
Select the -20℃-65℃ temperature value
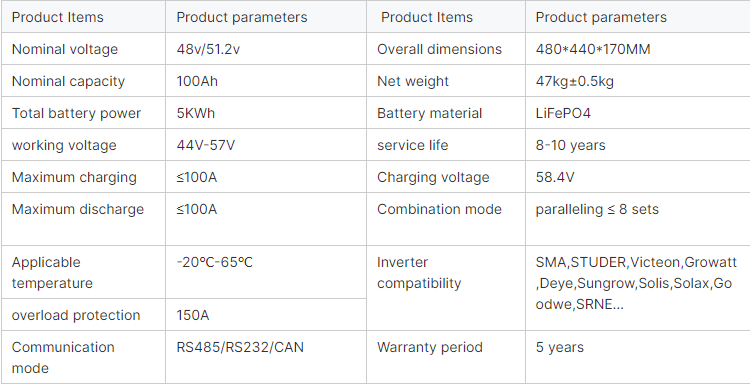(214, 262)
